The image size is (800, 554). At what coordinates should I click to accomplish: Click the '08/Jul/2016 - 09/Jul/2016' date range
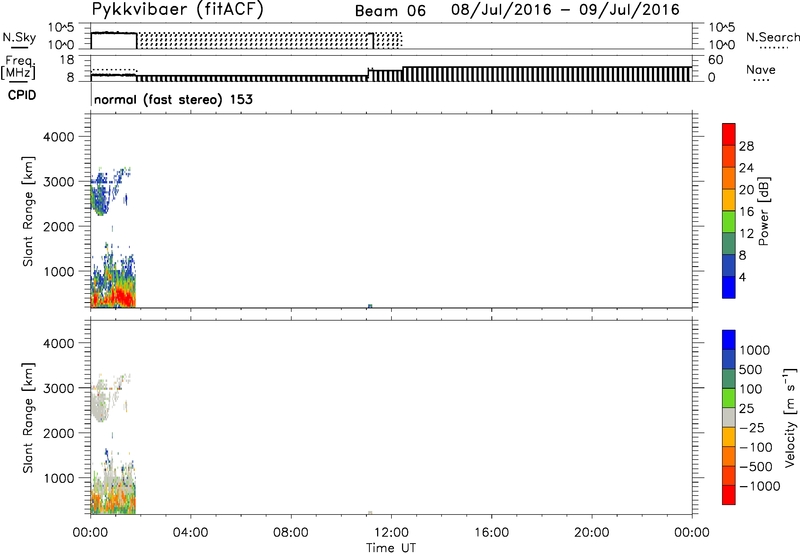pos(565,10)
